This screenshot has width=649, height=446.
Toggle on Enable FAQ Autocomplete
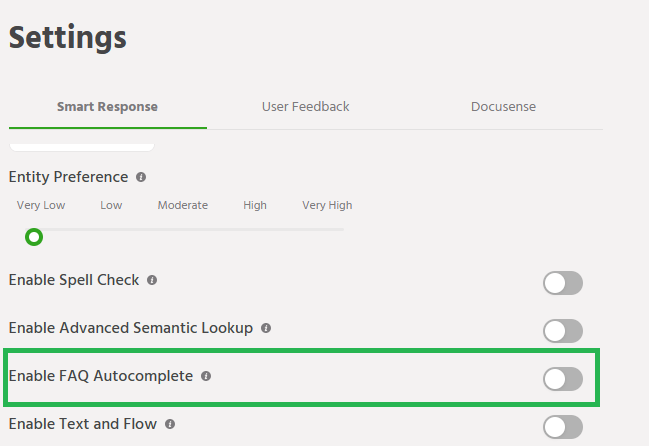click(562, 378)
